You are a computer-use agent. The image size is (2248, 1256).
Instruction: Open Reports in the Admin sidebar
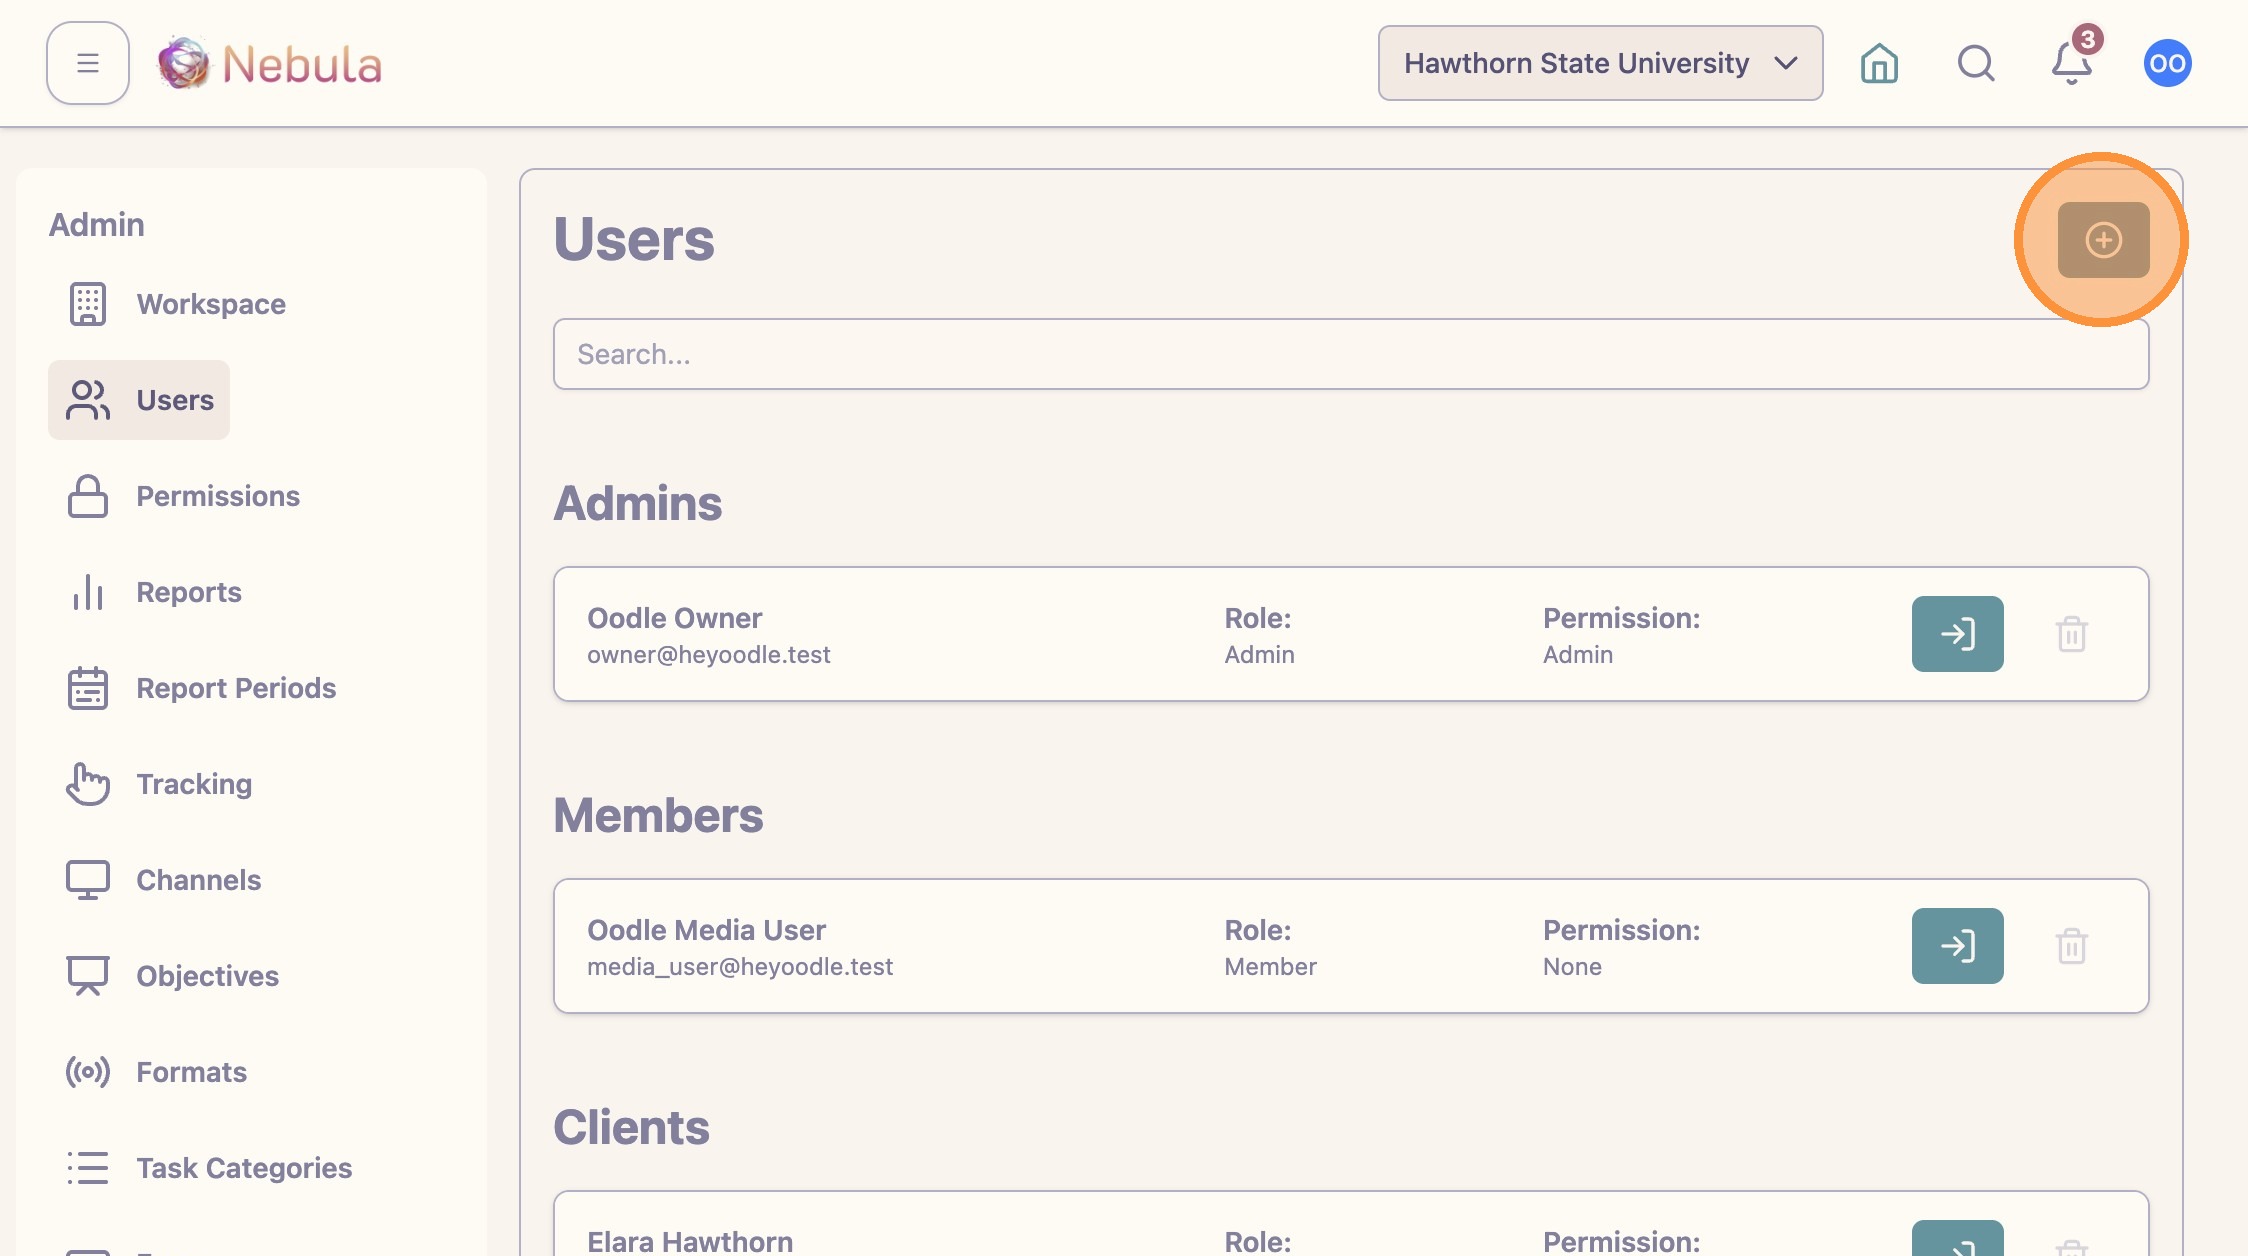155,592
